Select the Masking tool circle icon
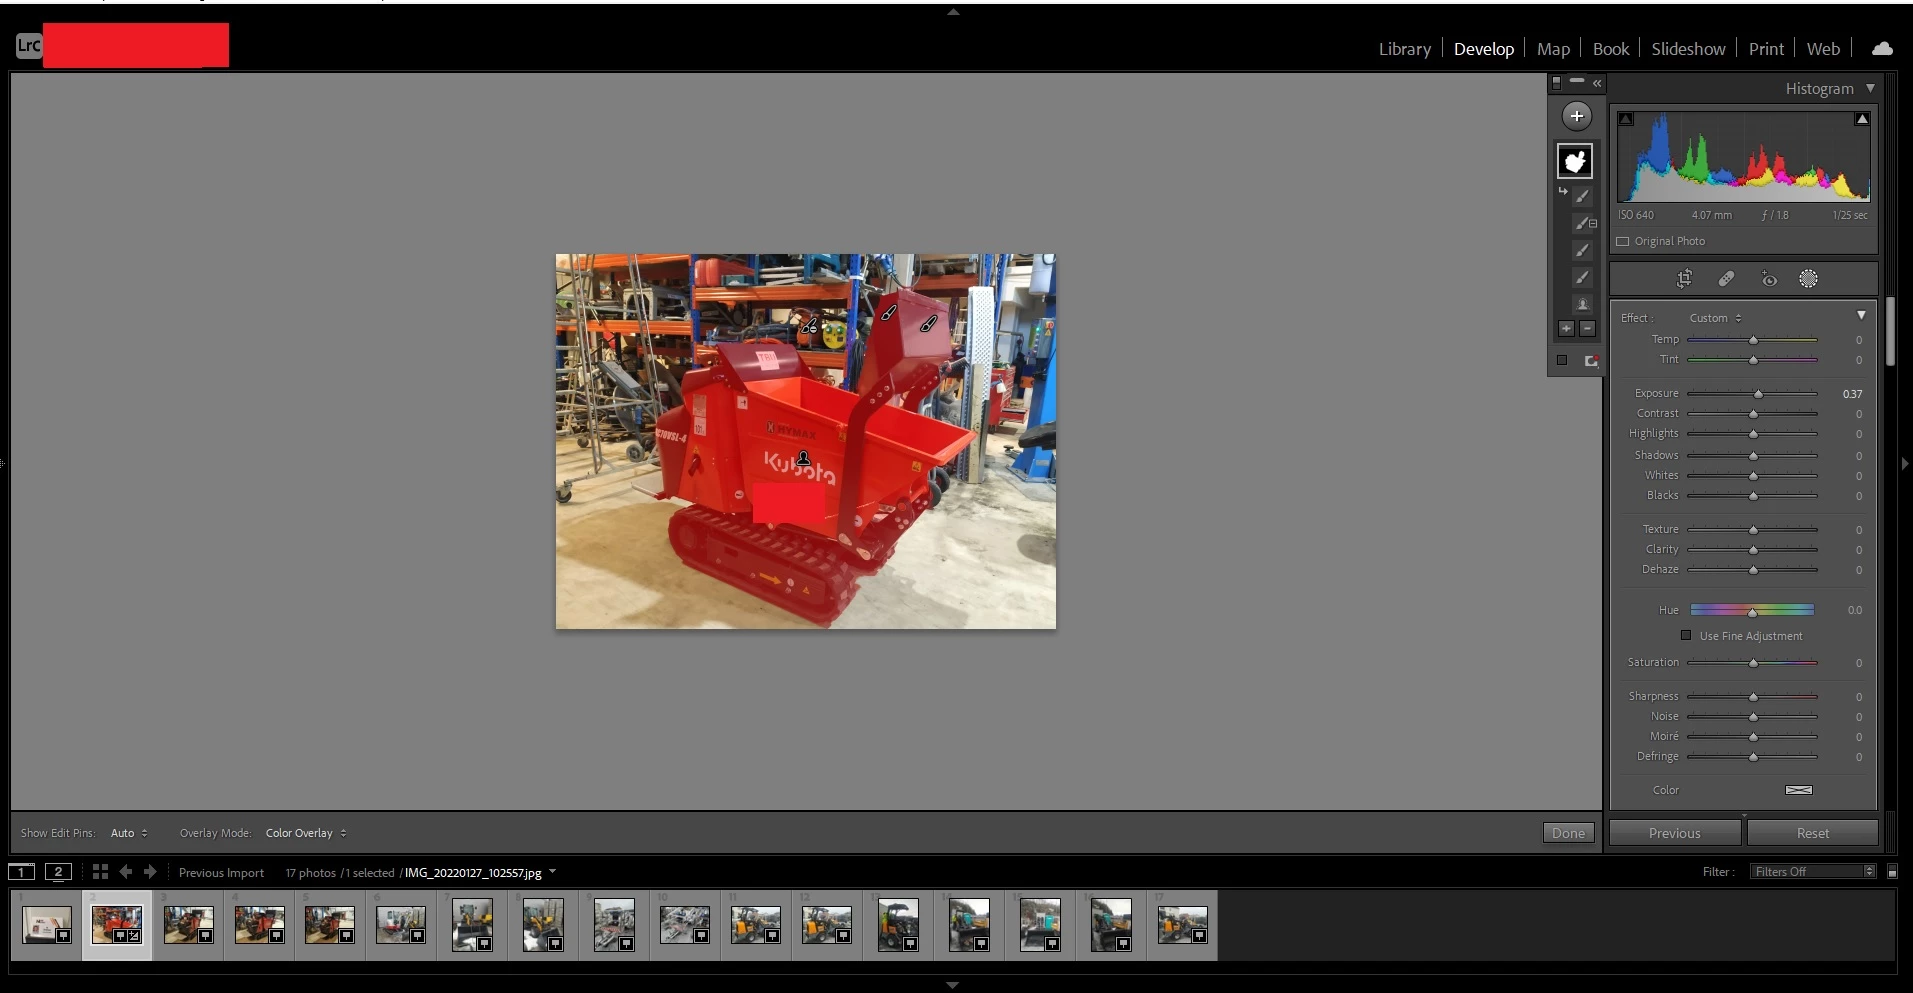The height and width of the screenshot is (993, 1913). (x=1808, y=279)
